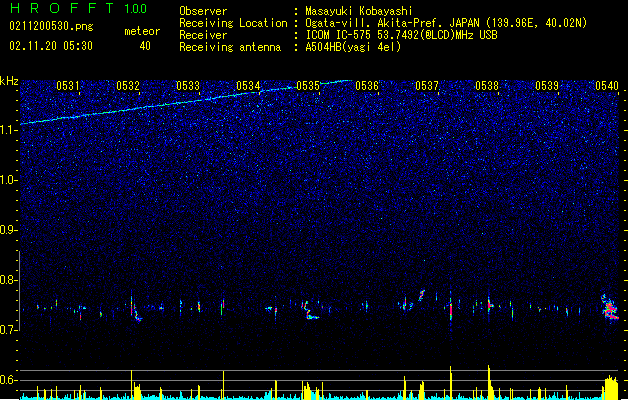629x400 pixels.
Task: Click the kHz axis unit label
Action: coord(9,81)
